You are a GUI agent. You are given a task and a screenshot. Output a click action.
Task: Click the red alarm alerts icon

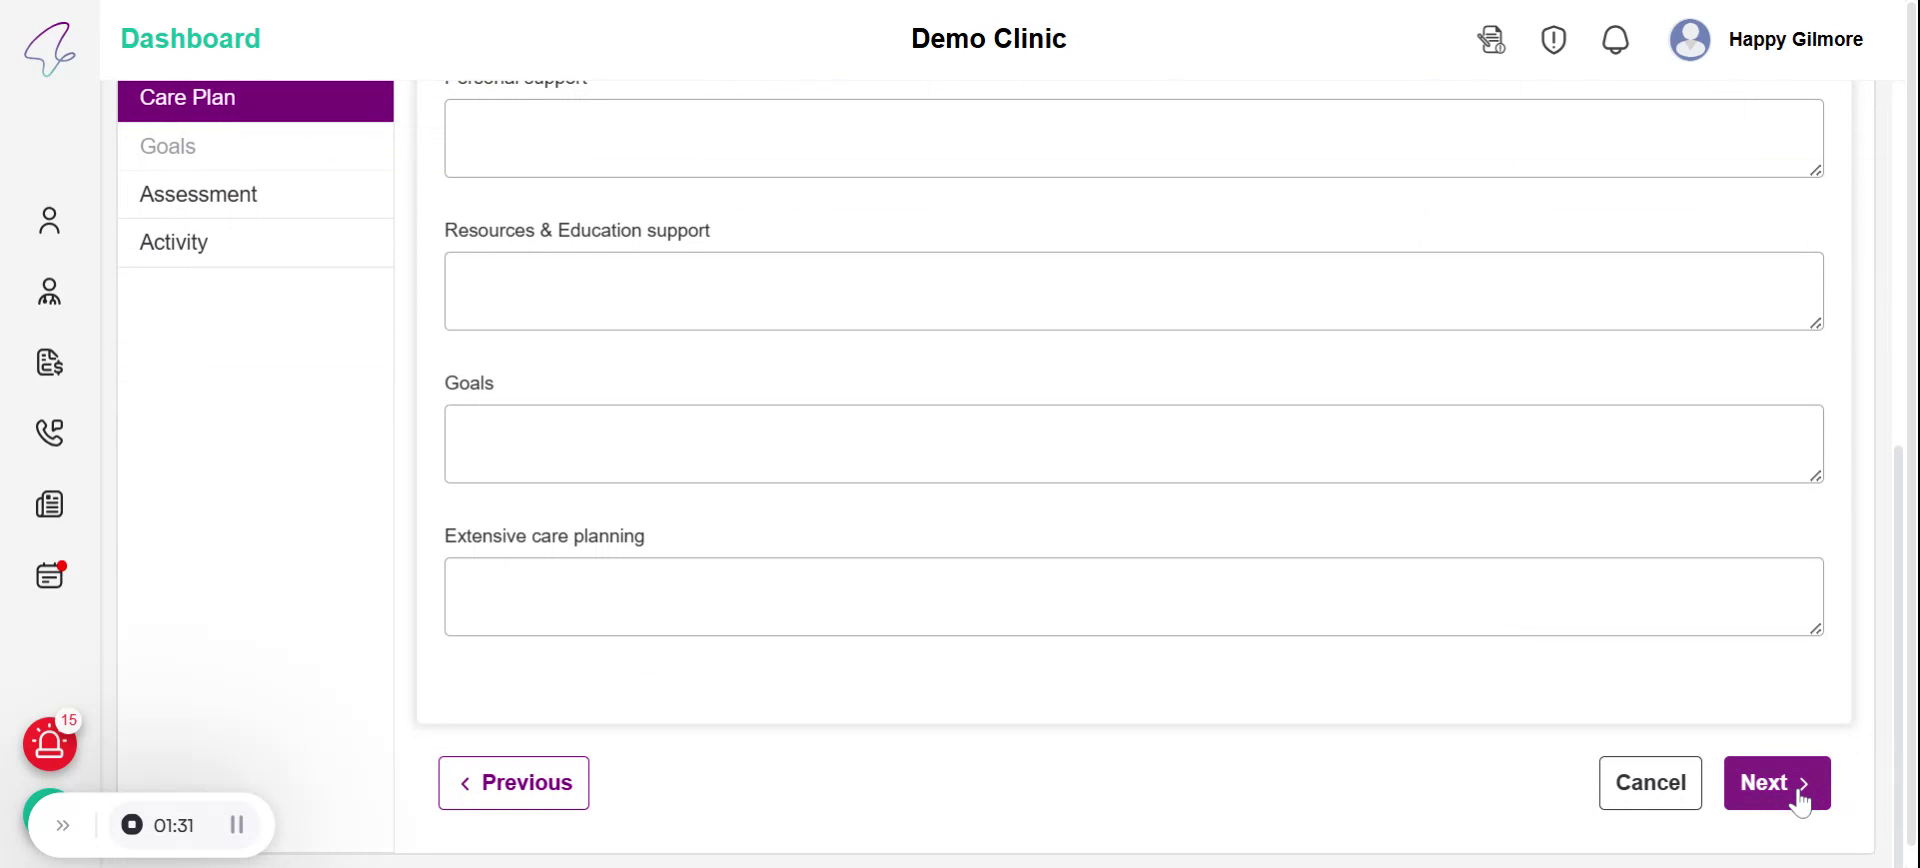coord(49,744)
